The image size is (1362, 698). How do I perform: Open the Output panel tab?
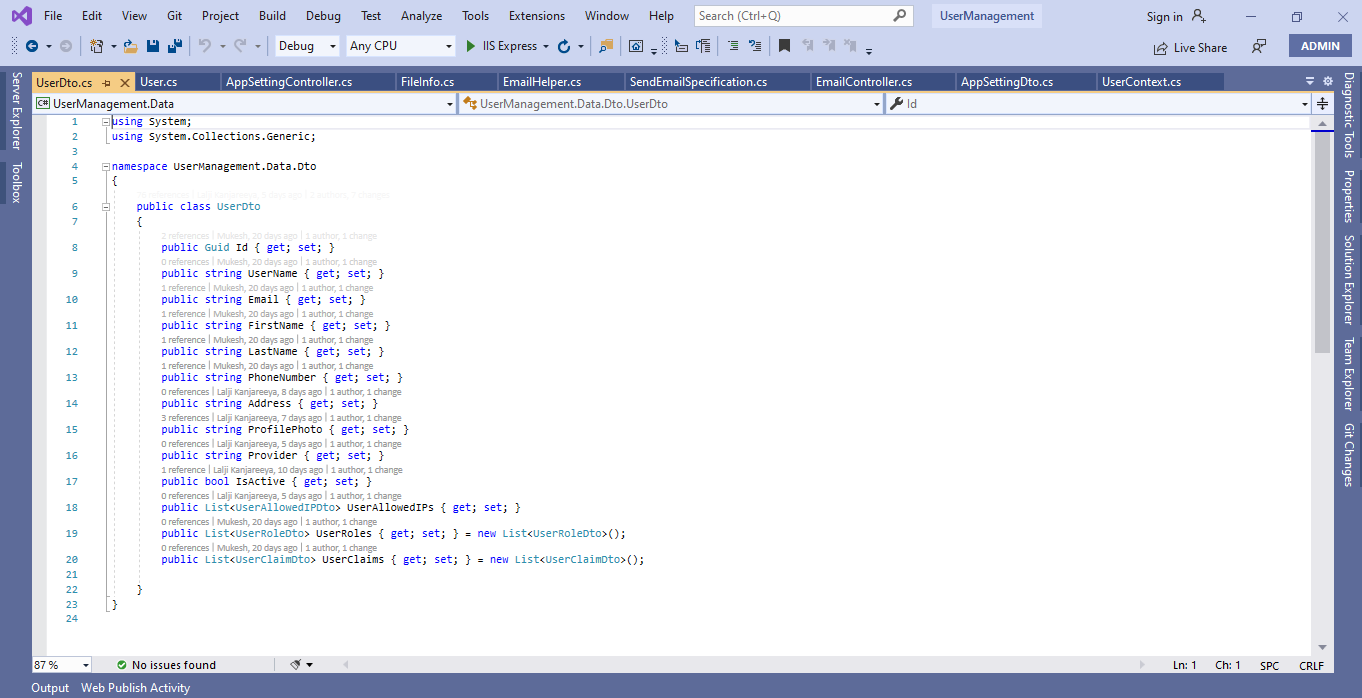pos(50,688)
